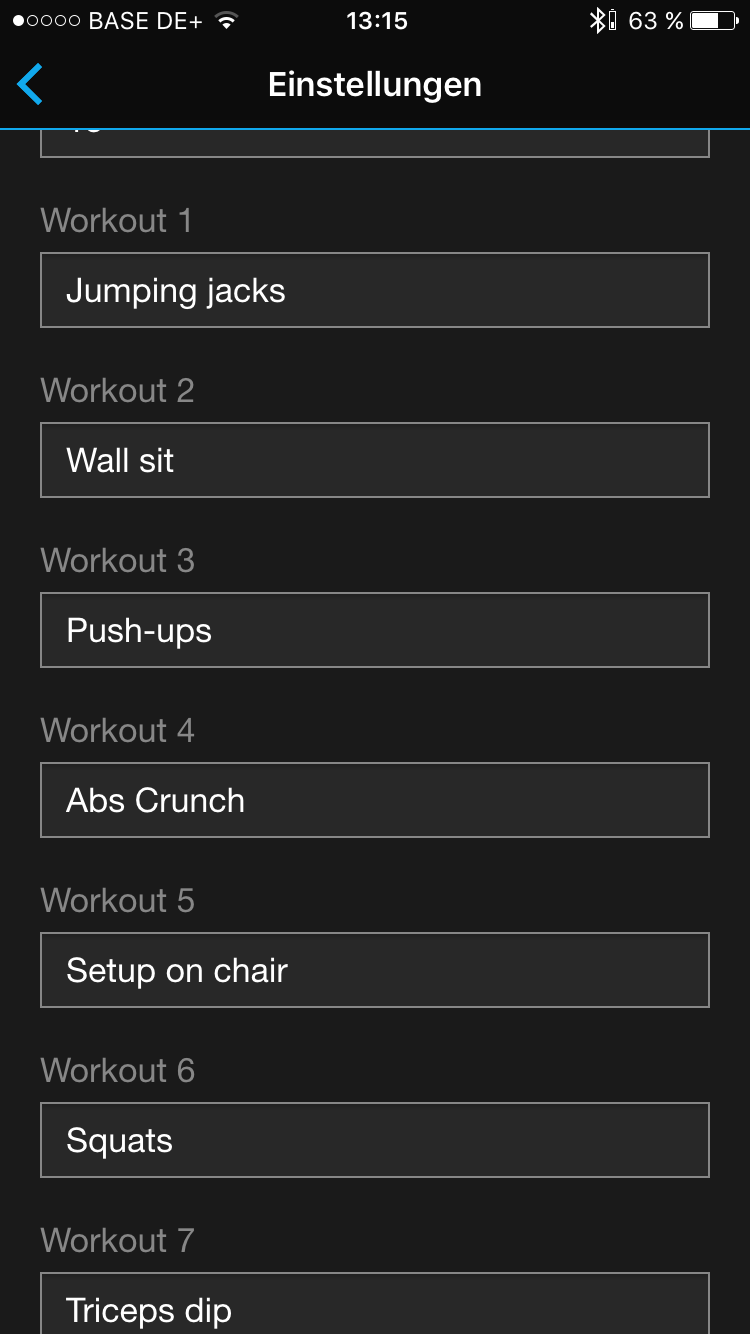Tap the 13:15 clock in status bar

(376, 21)
